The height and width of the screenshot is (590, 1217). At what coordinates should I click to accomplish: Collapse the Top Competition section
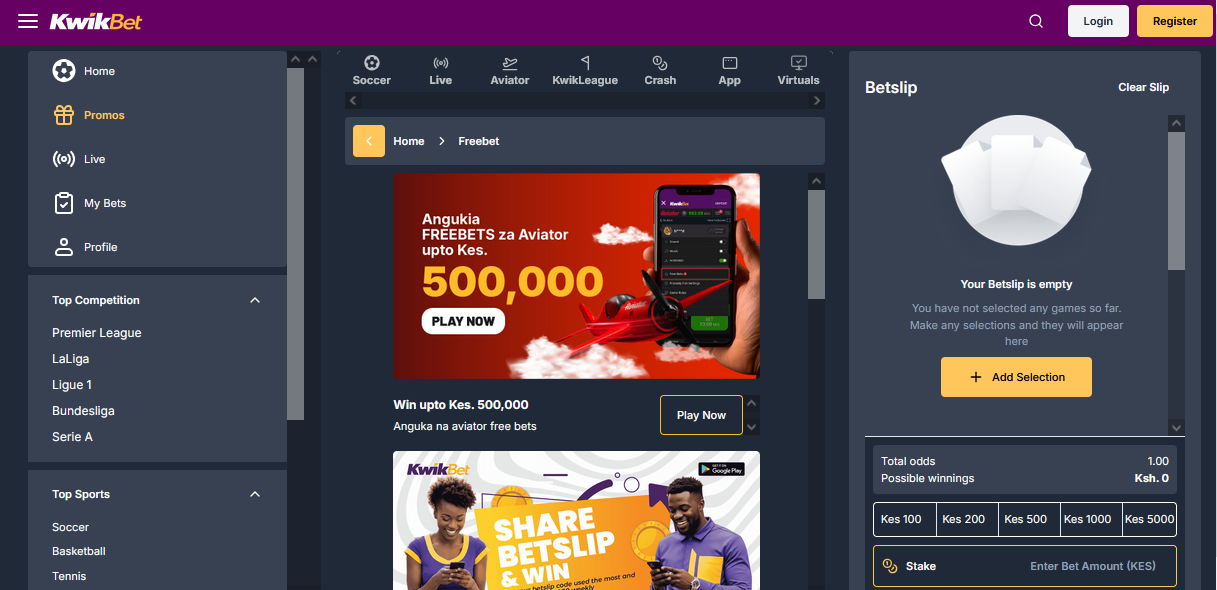coord(255,300)
